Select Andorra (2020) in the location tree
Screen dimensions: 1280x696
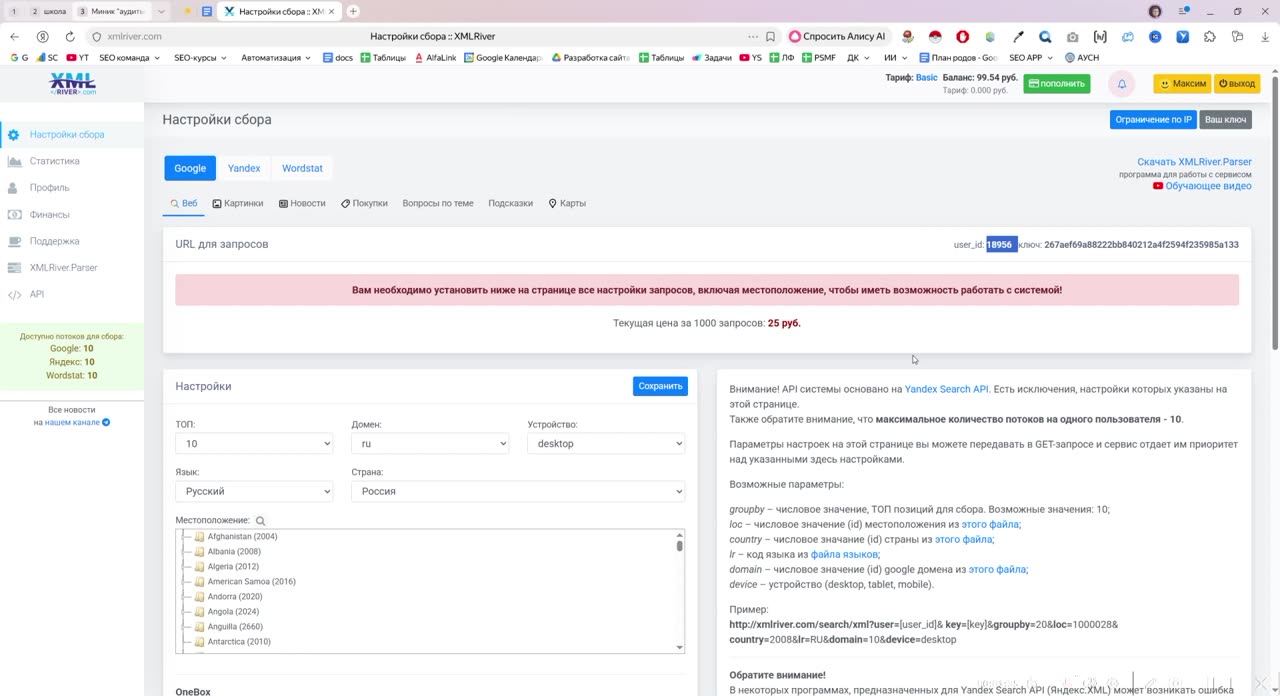tap(234, 597)
